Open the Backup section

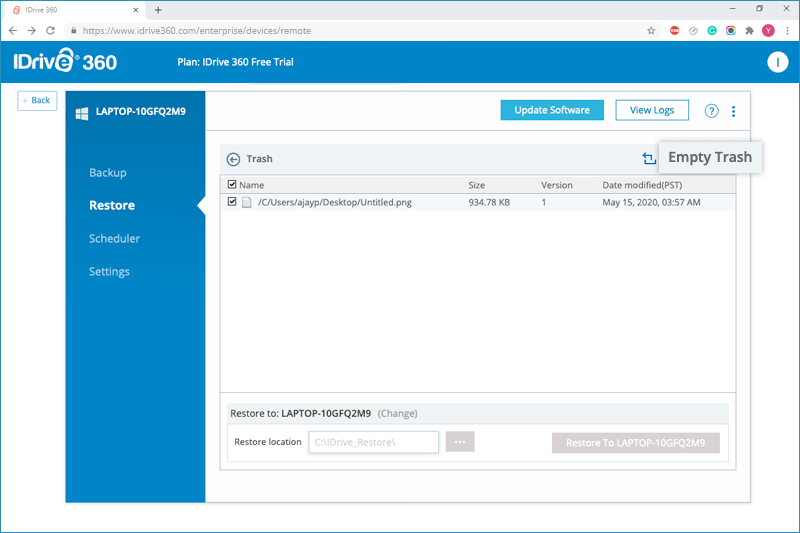coord(108,173)
